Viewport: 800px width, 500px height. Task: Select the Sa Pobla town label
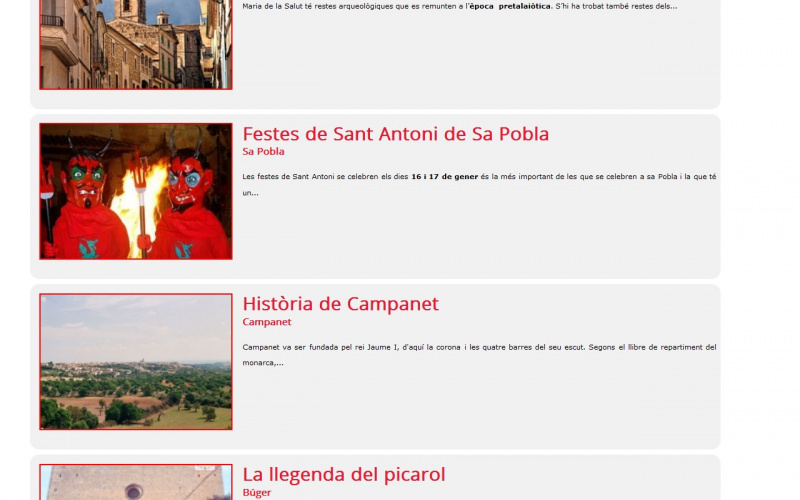tap(263, 152)
